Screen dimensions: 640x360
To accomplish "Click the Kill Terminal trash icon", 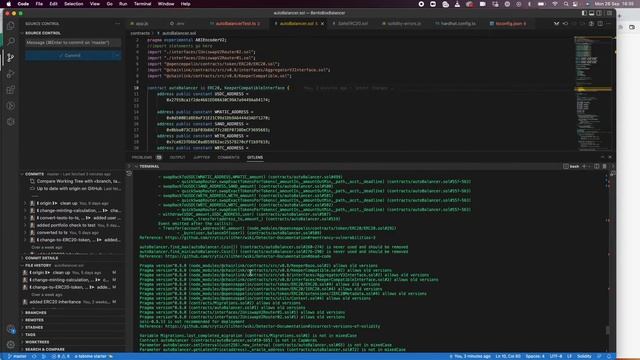I will tap(604, 166).
